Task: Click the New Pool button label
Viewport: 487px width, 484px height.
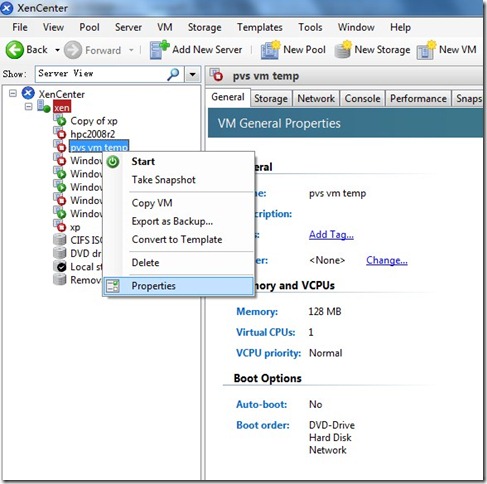Action: click(304, 50)
